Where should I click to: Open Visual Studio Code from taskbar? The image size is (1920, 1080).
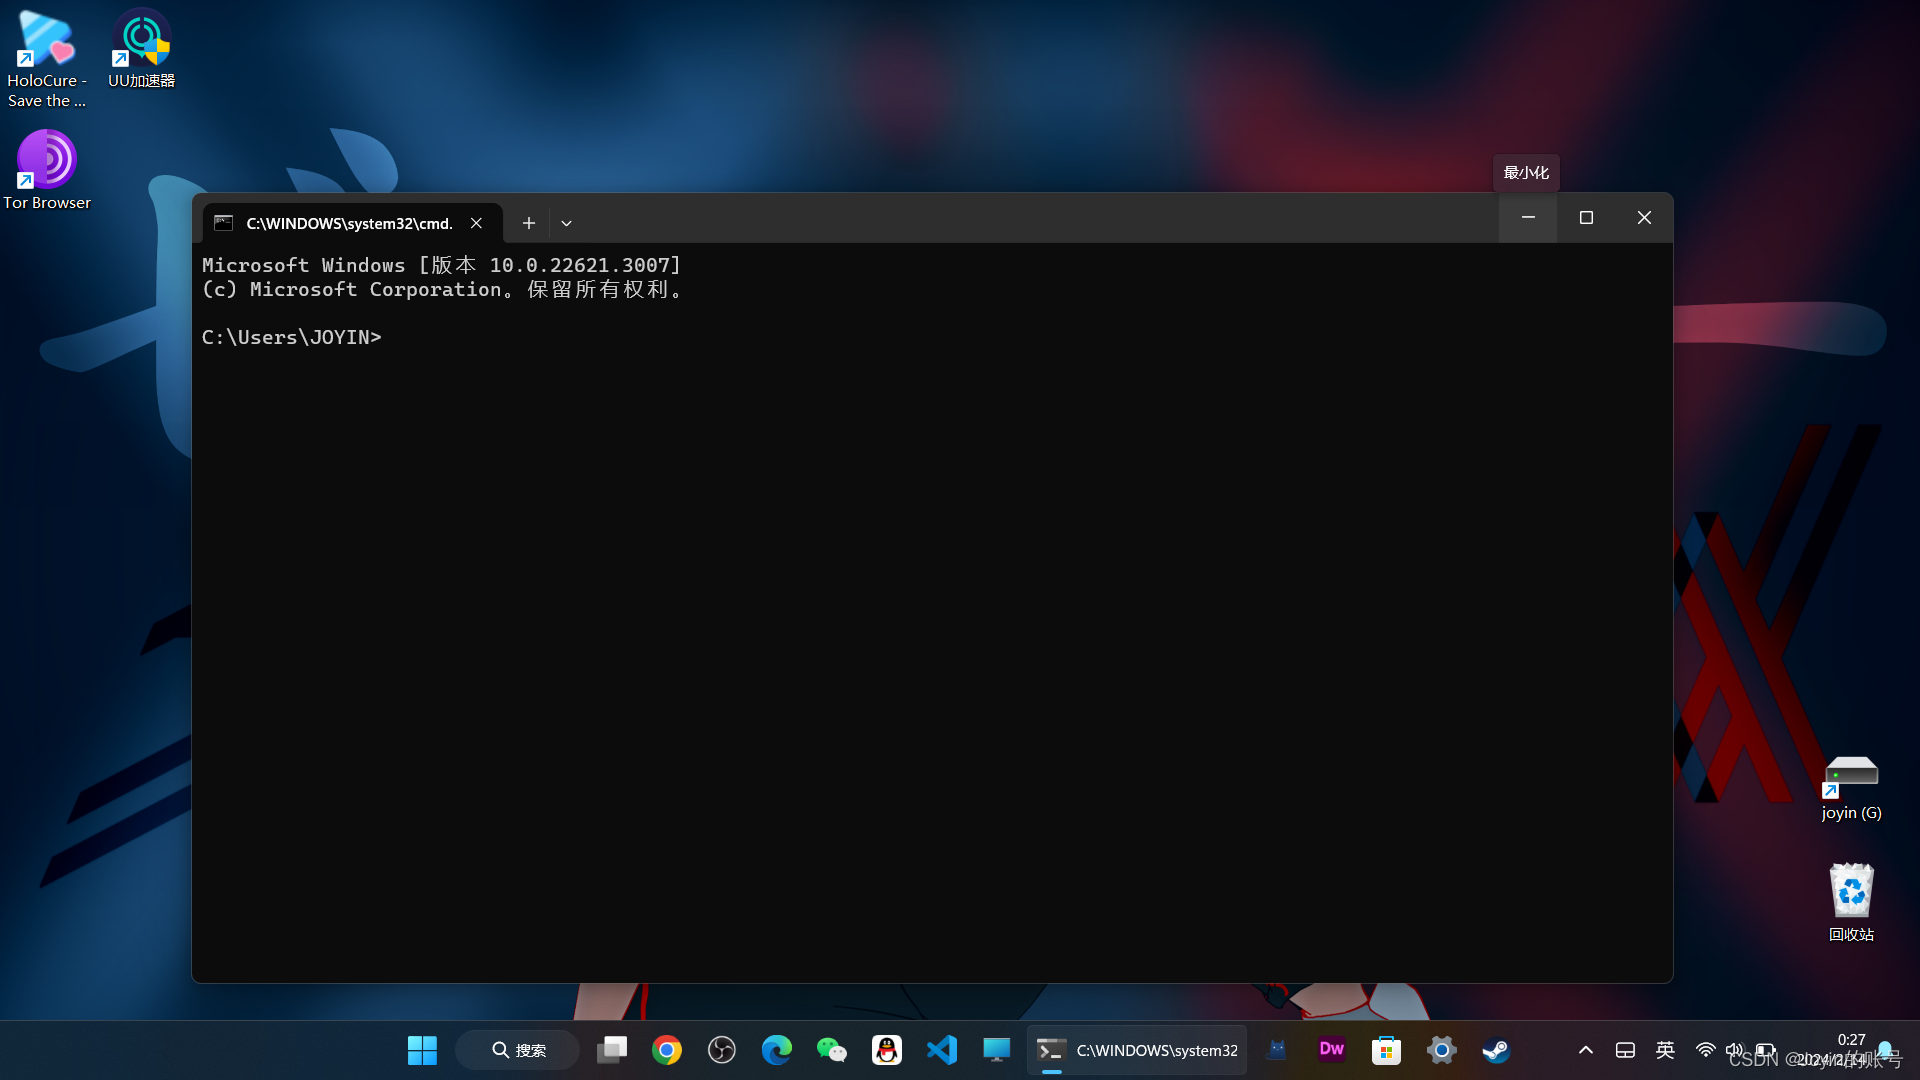[x=942, y=1050]
